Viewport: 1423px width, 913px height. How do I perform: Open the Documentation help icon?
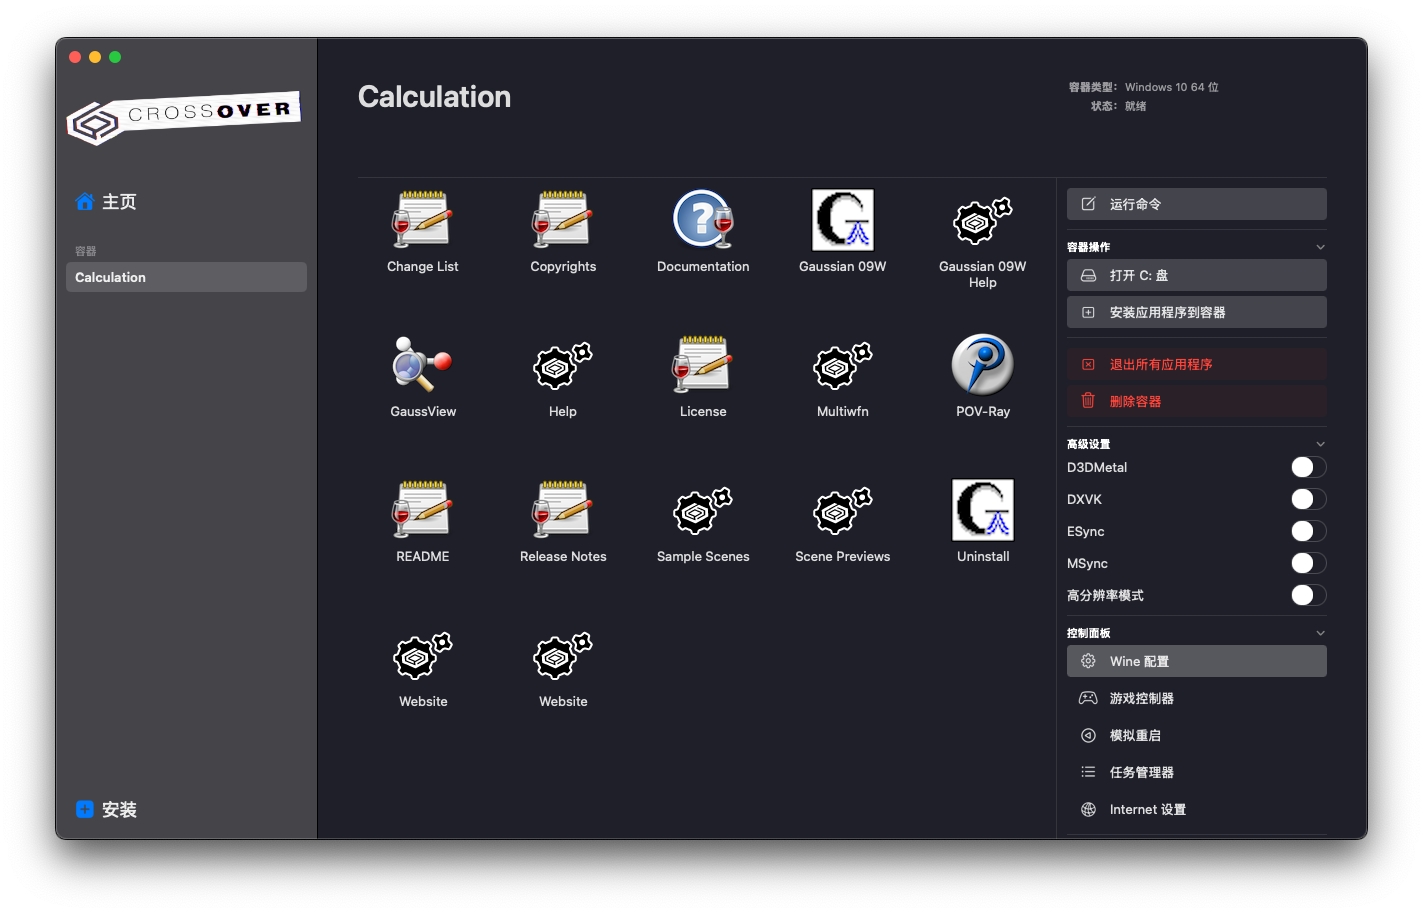(703, 220)
